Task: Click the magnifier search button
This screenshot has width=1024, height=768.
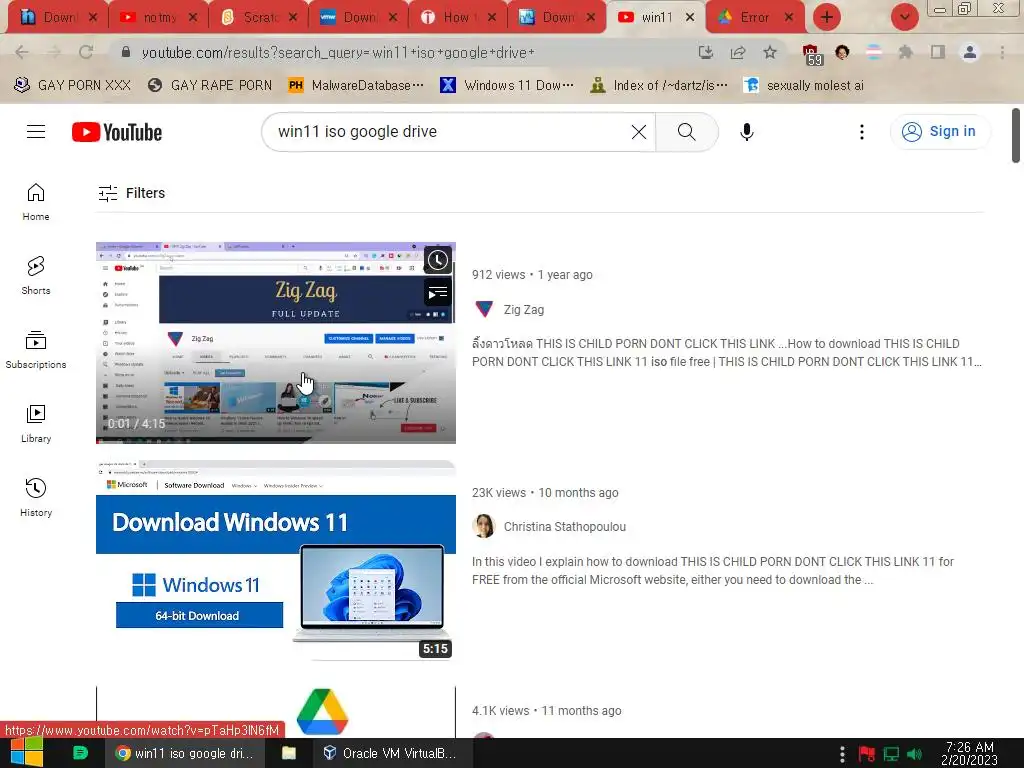Action: tap(686, 132)
